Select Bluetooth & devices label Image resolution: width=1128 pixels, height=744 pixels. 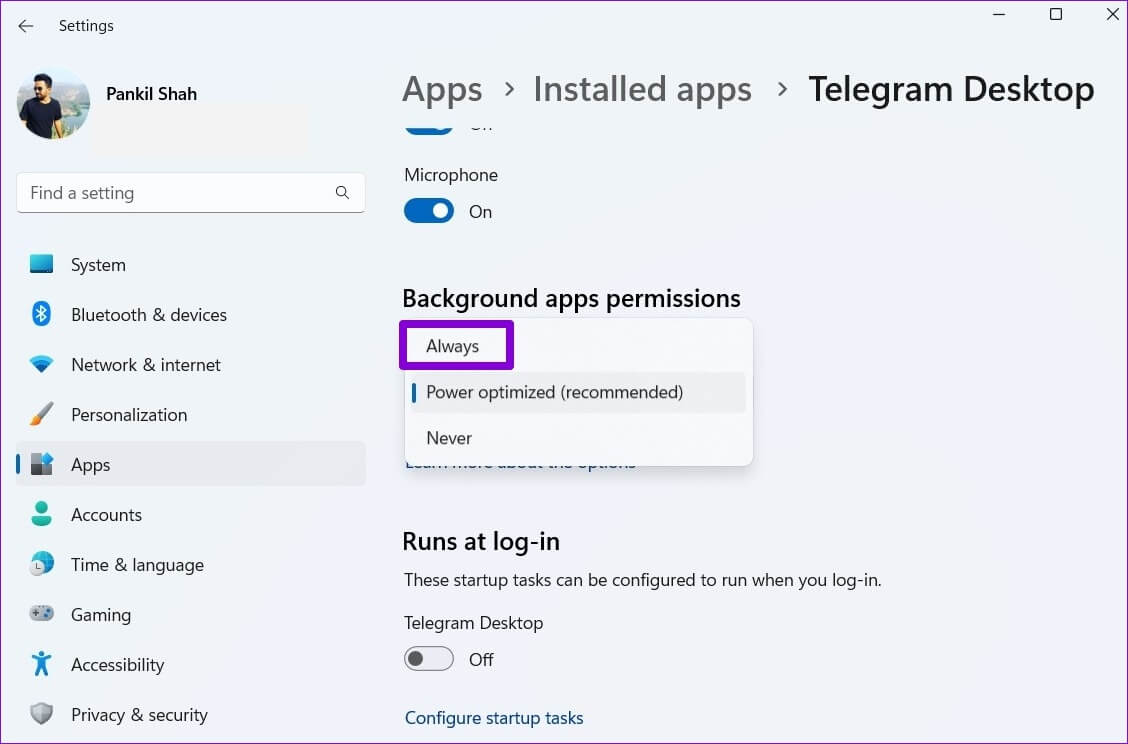[x=149, y=315]
